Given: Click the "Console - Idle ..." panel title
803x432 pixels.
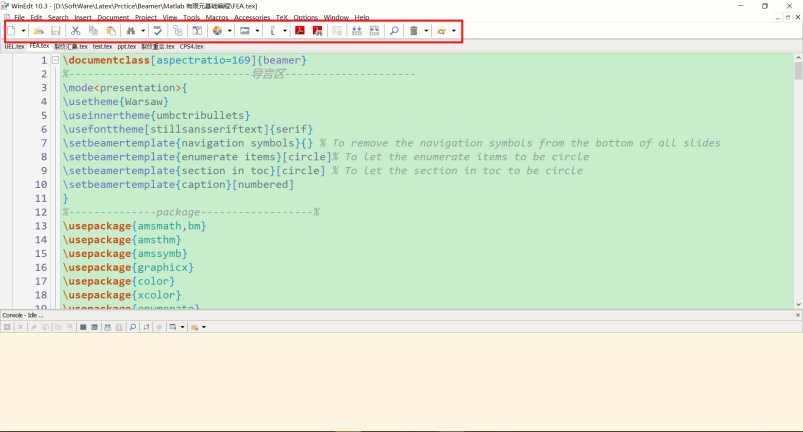Looking at the screenshot, I should 23,315.
